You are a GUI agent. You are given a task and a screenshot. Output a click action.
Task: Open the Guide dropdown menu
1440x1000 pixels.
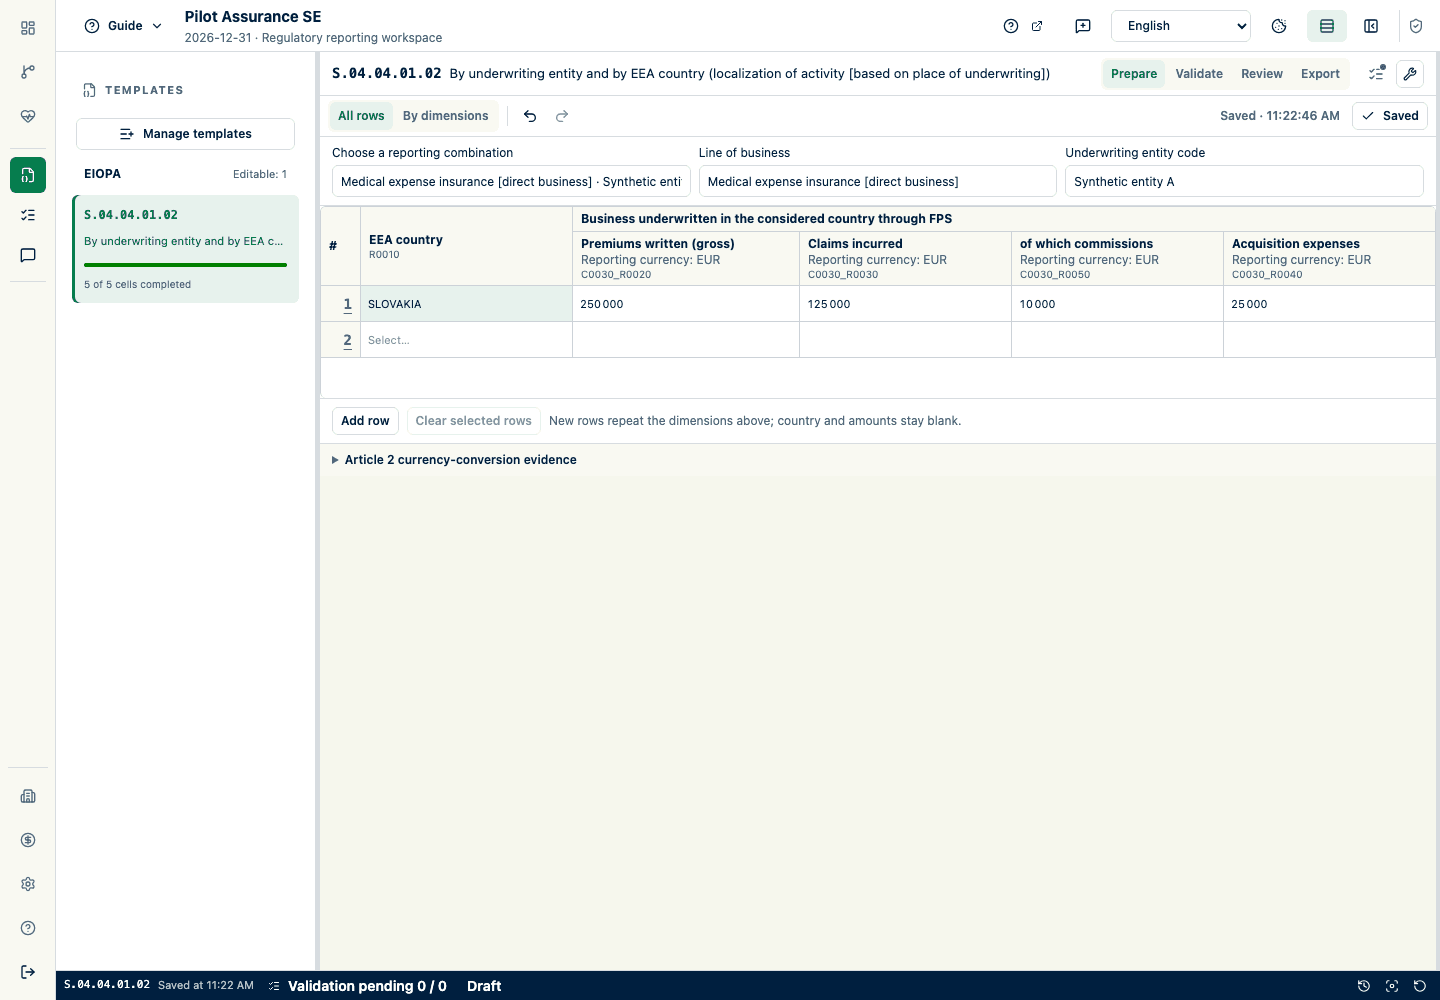123,26
